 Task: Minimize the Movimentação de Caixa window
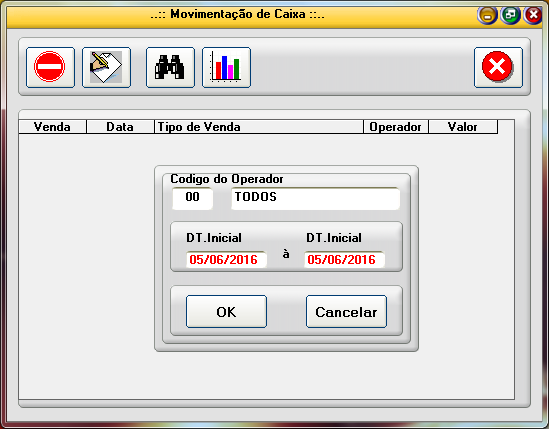[x=487, y=15]
